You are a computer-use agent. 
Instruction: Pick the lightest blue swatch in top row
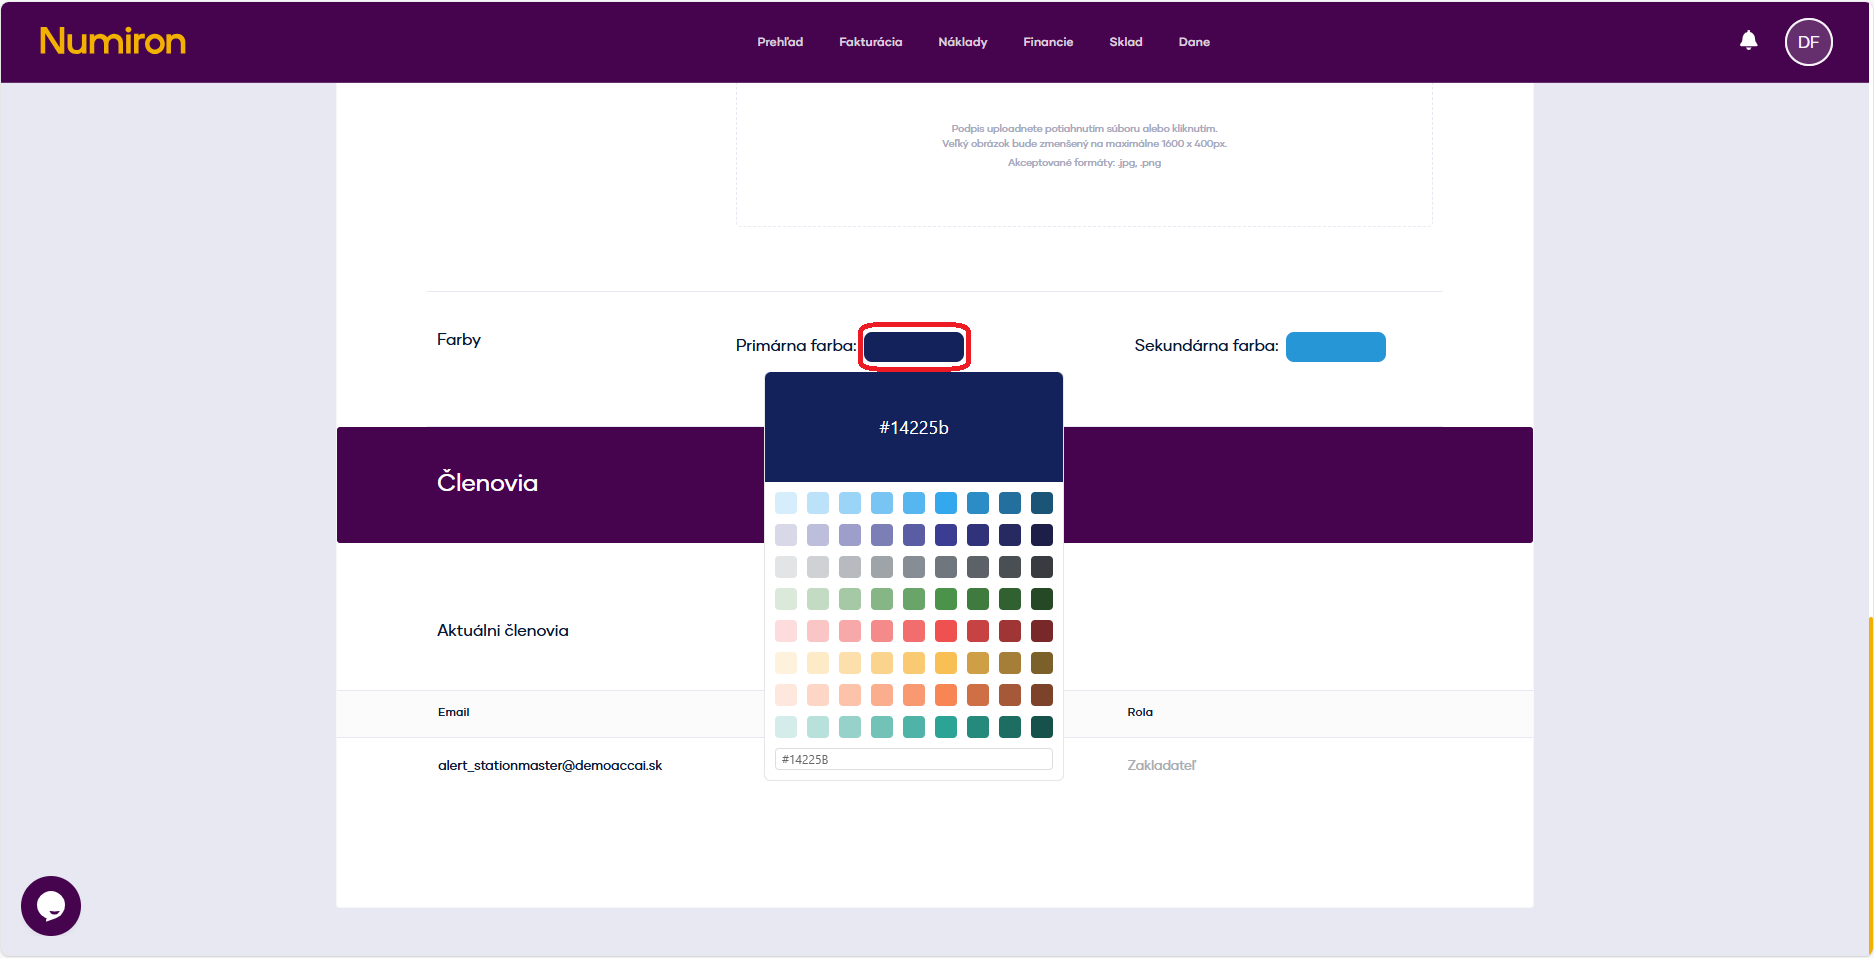[786, 503]
